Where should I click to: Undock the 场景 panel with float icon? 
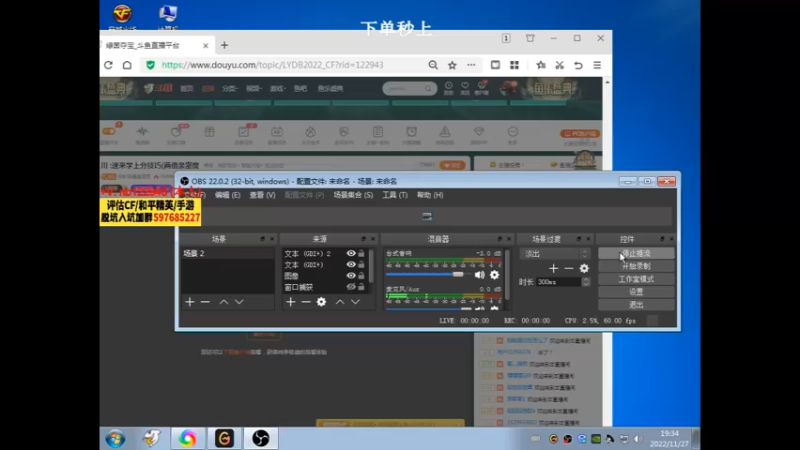pyautogui.click(x=262, y=239)
